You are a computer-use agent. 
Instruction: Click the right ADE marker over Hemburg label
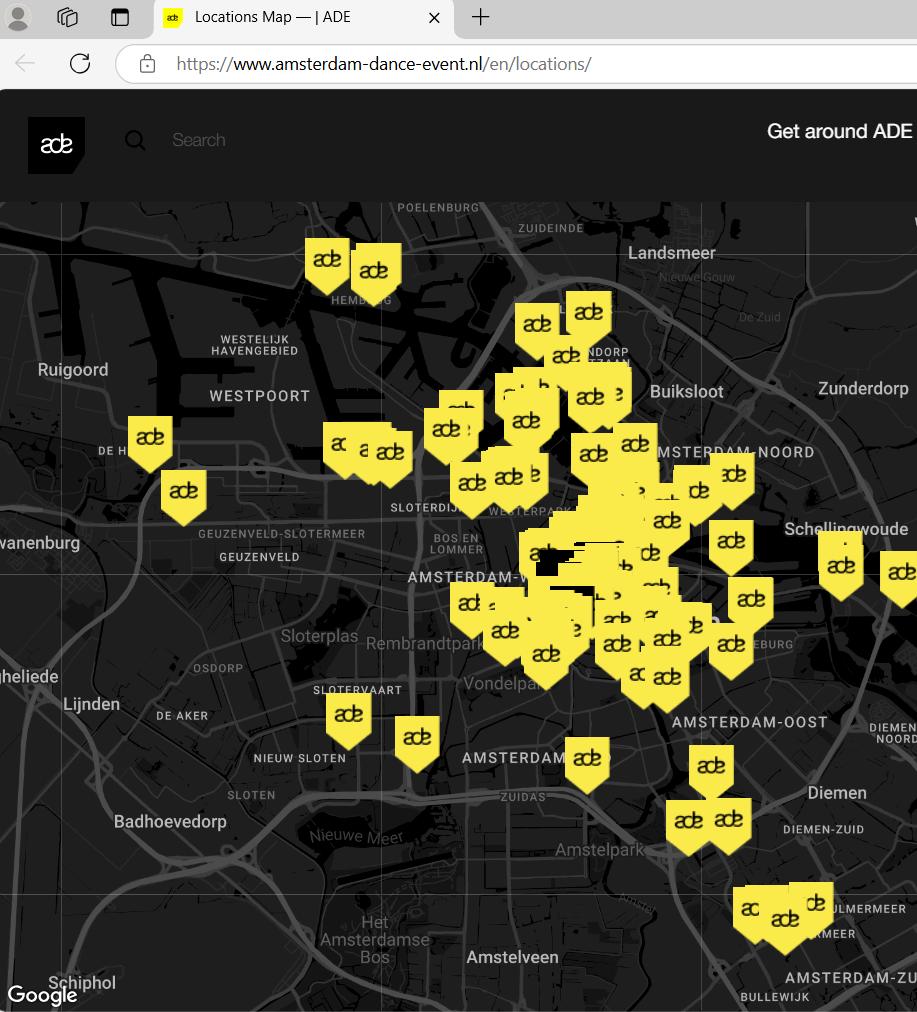click(376, 274)
